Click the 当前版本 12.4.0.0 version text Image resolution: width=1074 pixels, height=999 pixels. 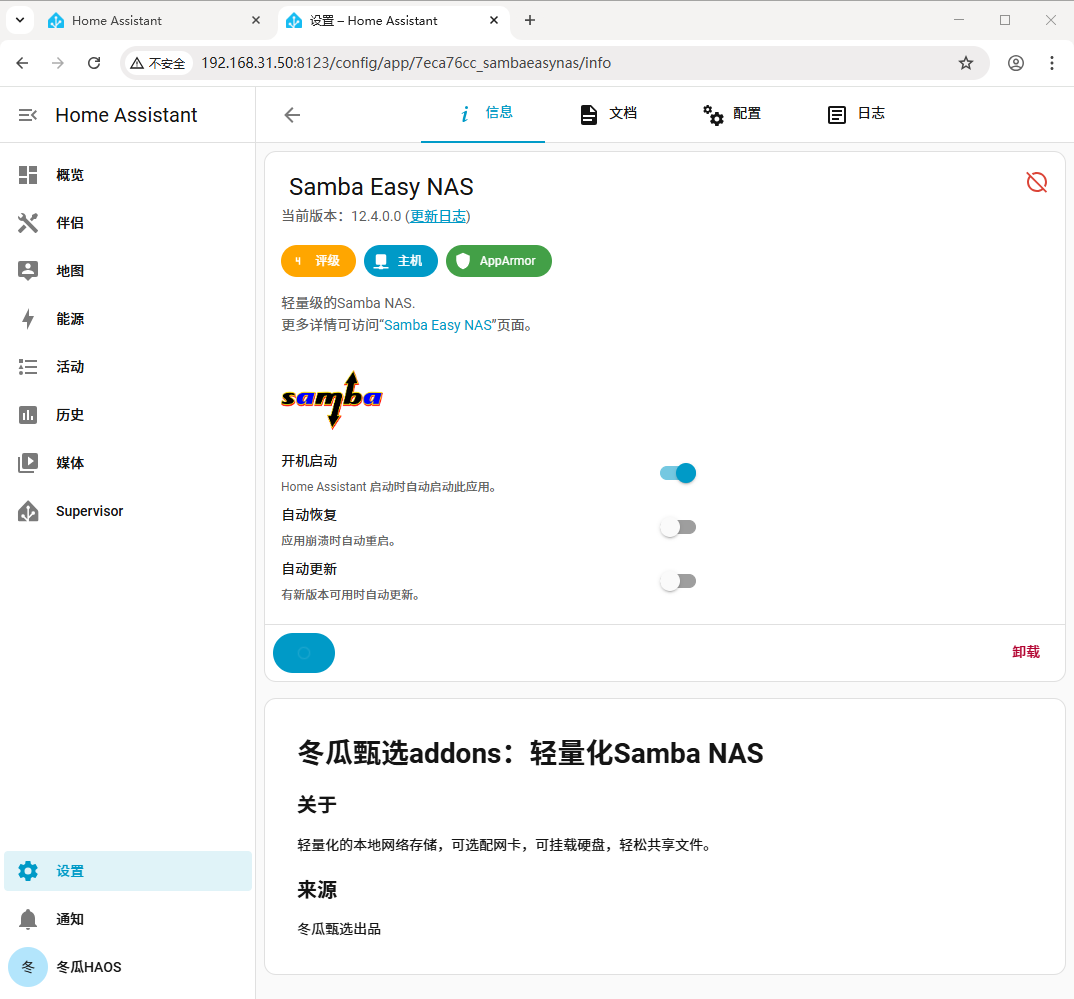(x=341, y=216)
